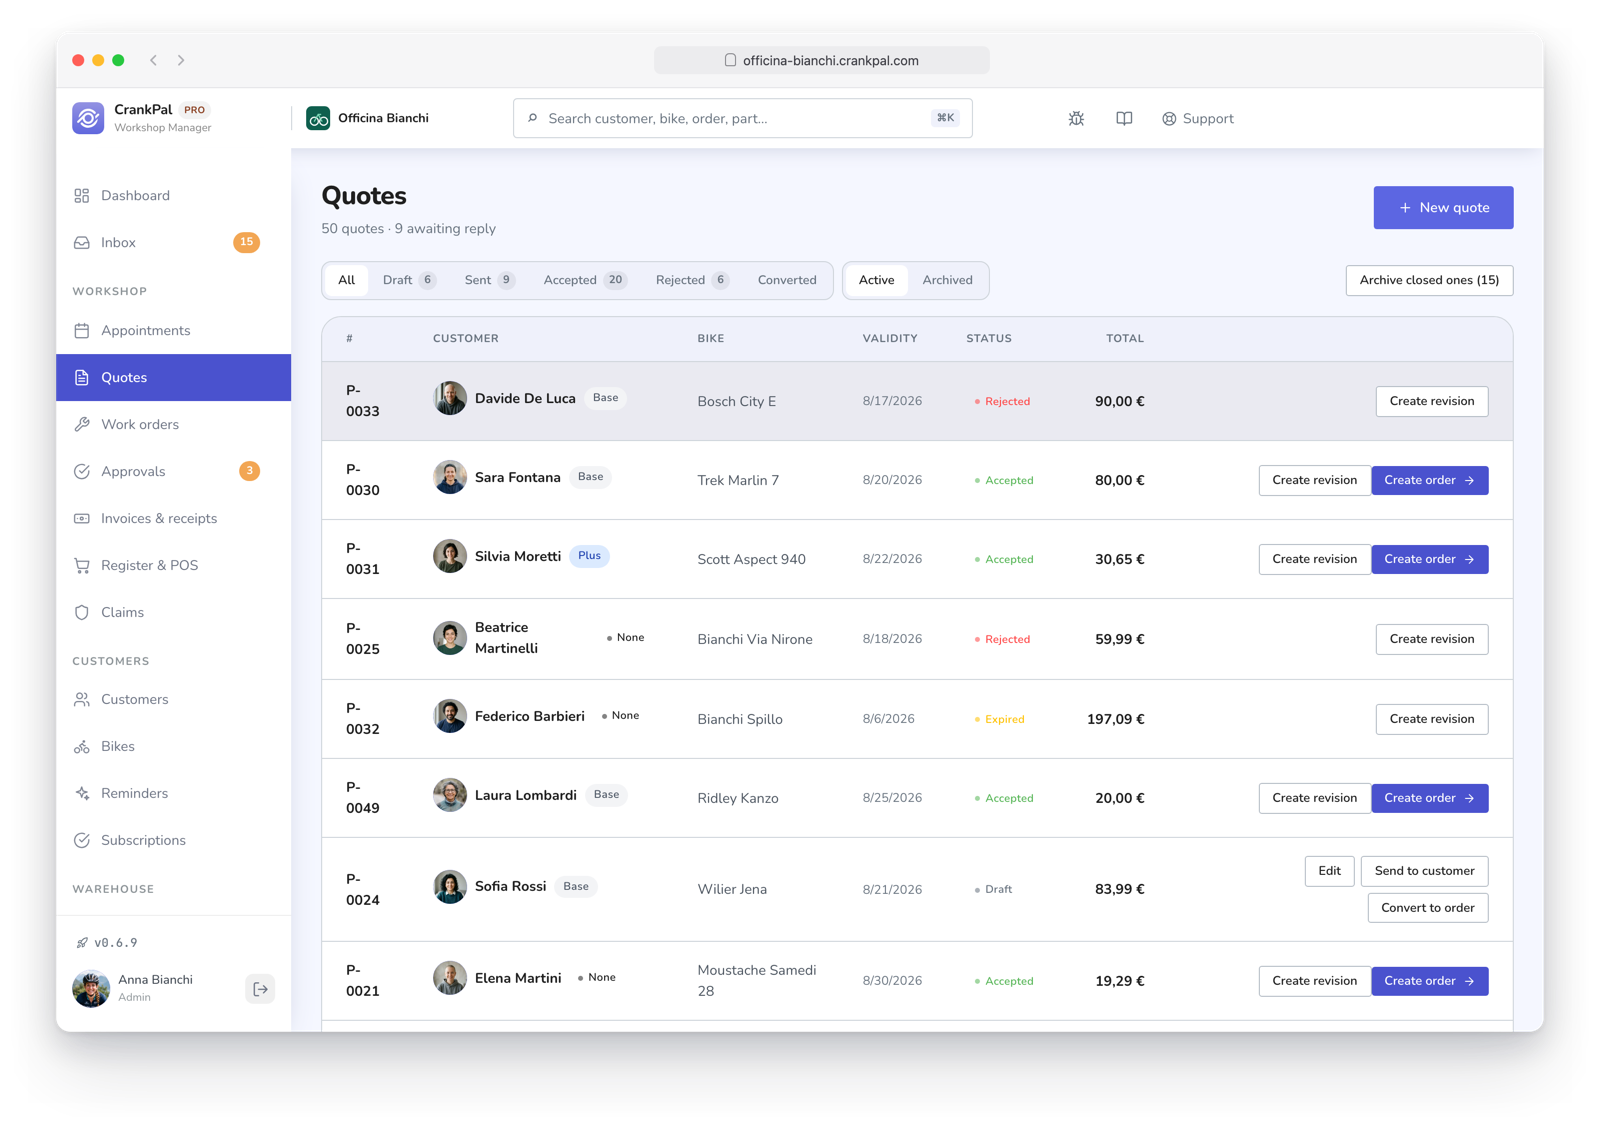Click the Officina Bianchi workshop logo
Image resolution: width=1600 pixels, height=1131 pixels.
click(x=318, y=118)
